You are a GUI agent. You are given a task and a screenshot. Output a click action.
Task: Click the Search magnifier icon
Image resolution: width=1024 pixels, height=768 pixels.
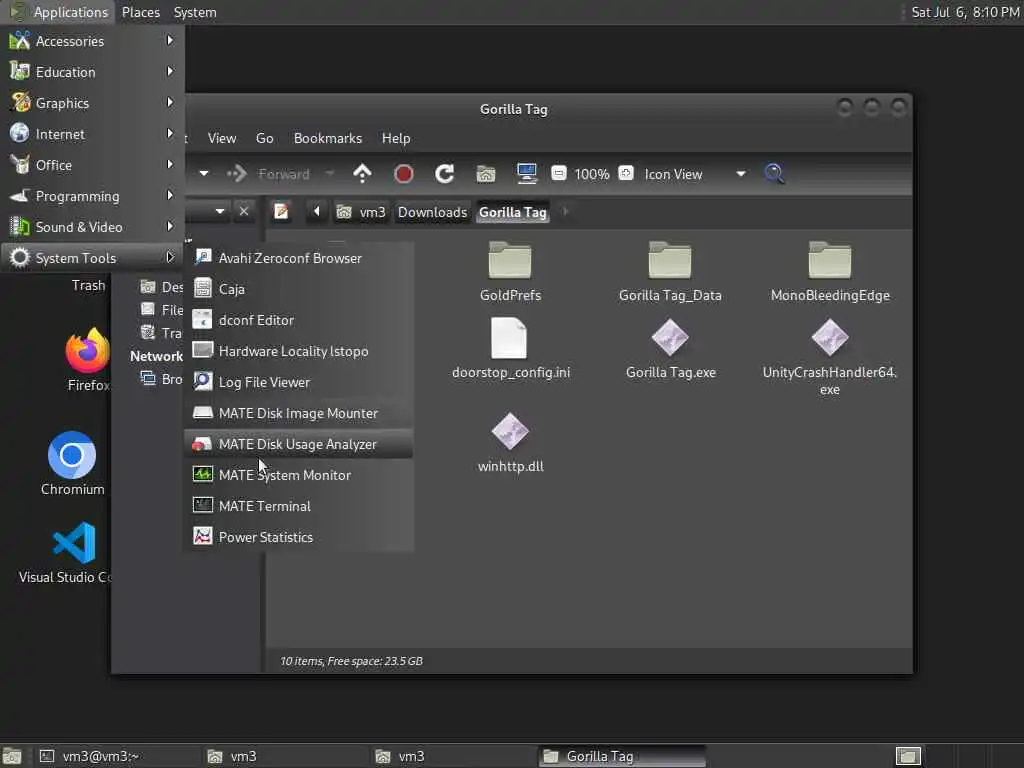pos(775,174)
